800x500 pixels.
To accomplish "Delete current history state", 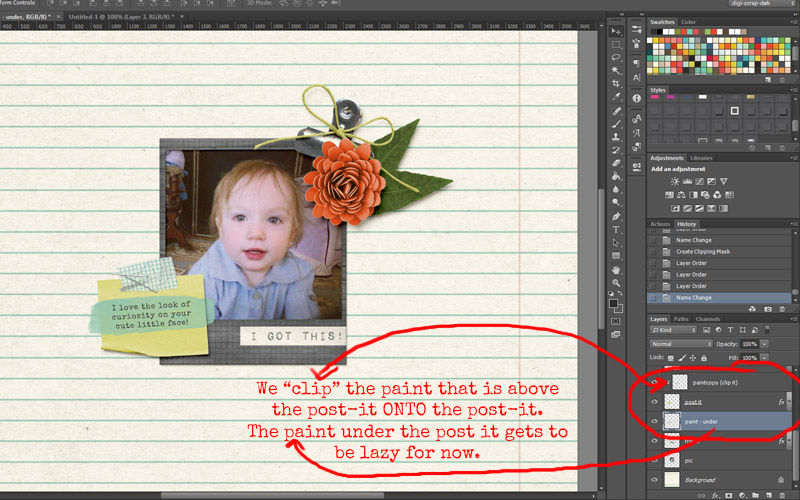I will [782, 309].
